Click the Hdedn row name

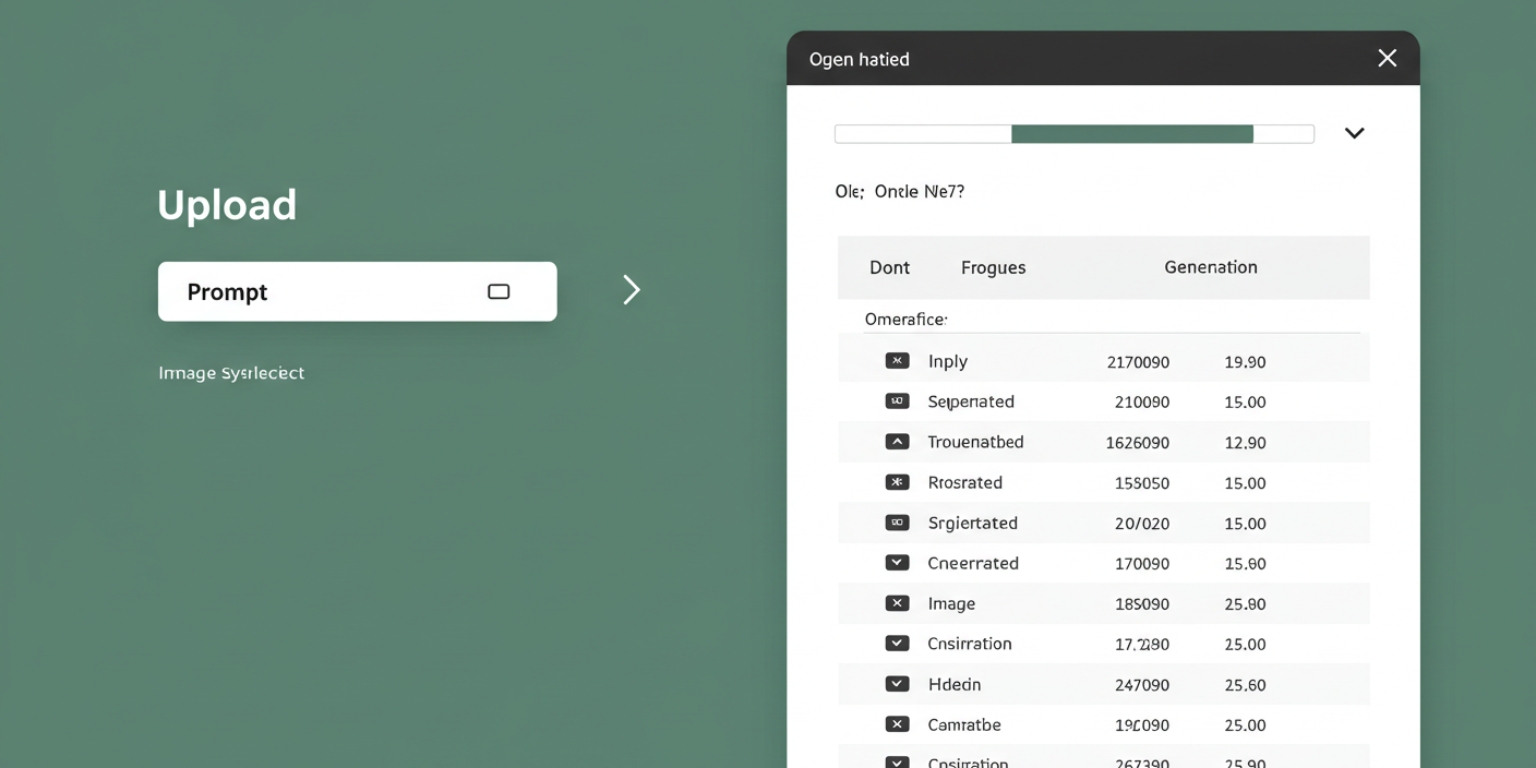(954, 685)
